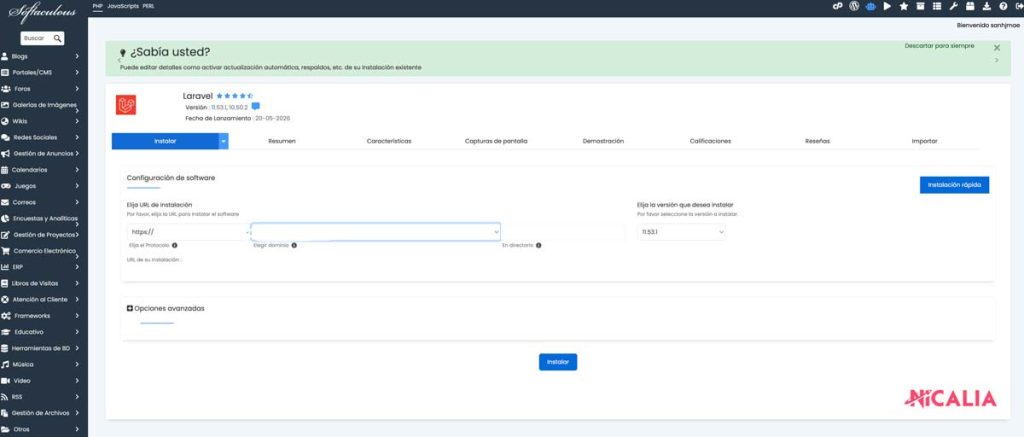Select the PERL menu
1024x437 pixels.
click(149, 6)
